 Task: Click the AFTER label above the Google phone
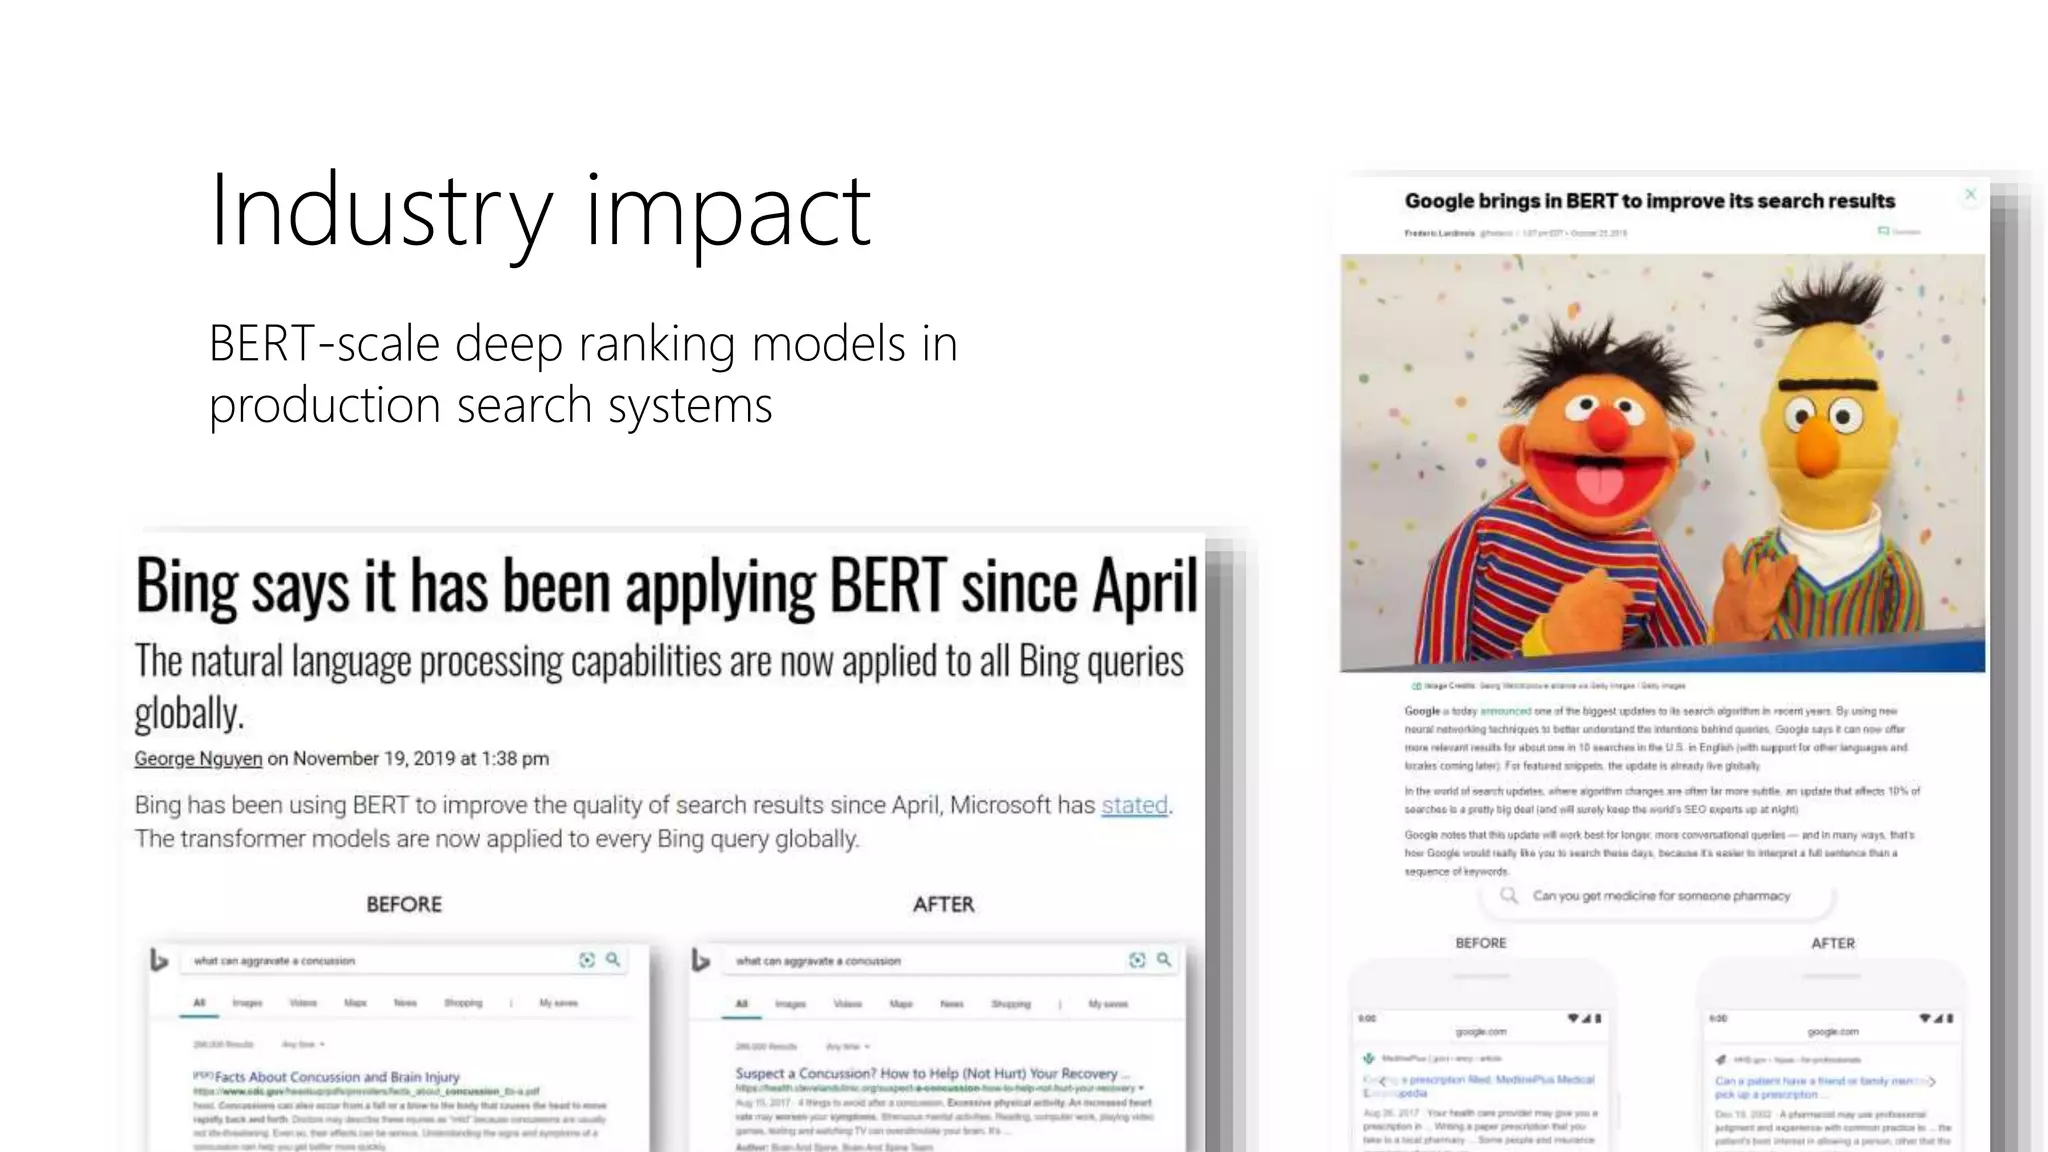pos(1833,943)
